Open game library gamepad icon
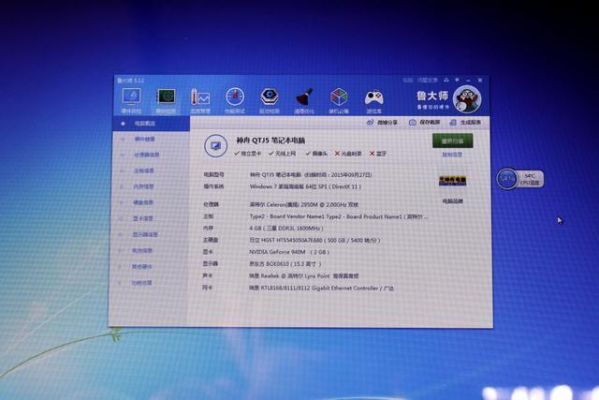Screen dimensions: 599x400 pyautogui.click(x=374, y=98)
